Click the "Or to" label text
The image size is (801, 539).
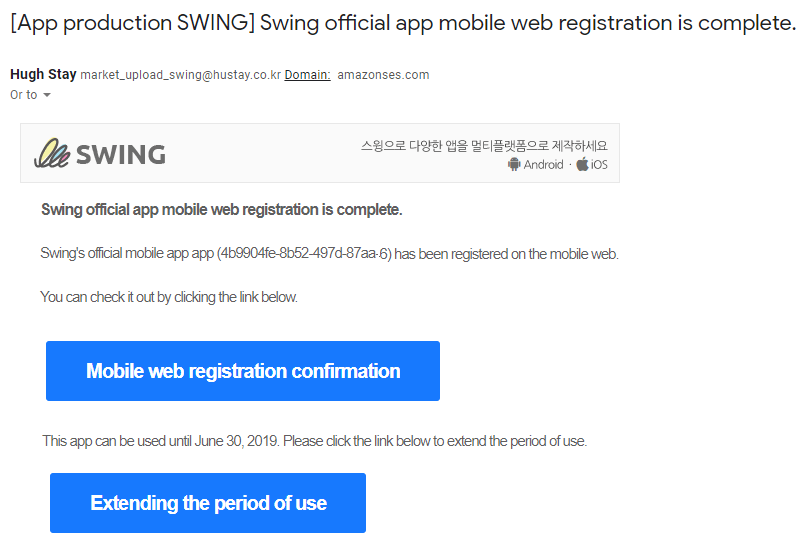[x=23, y=95]
